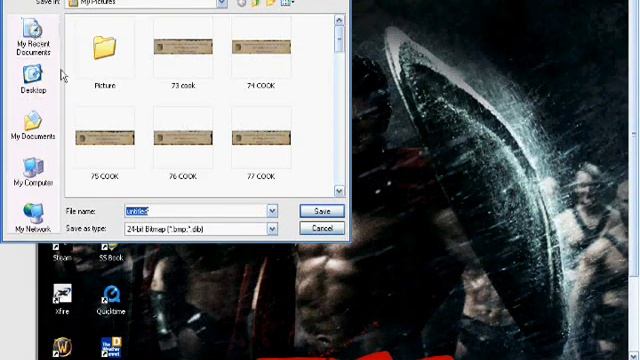The height and width of the screenshot is (360, 640).
Task: Open My Recent Documents in the places bar
Action: [x=33, y=37]
